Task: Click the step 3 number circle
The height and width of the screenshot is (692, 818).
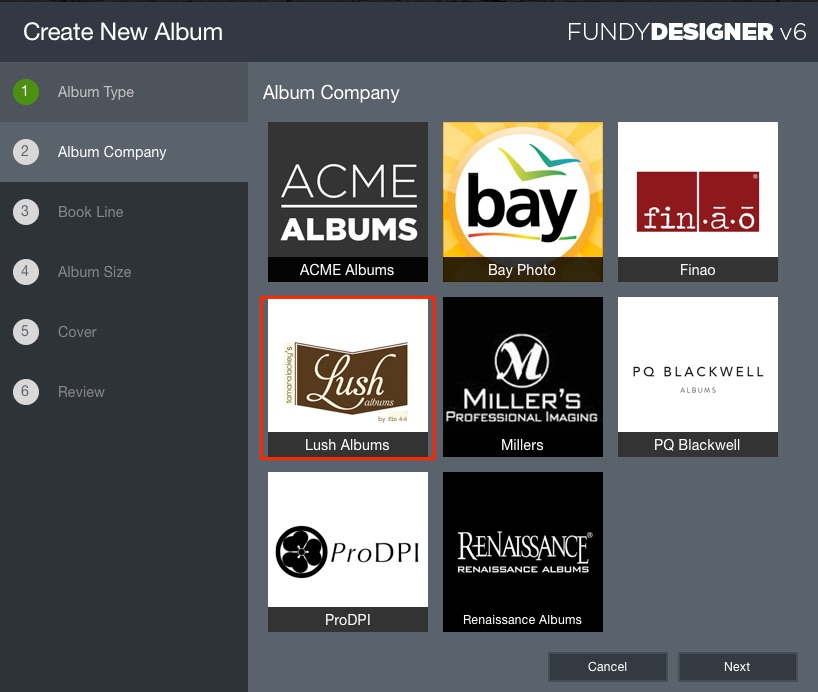Action: (x=26, y=212)
